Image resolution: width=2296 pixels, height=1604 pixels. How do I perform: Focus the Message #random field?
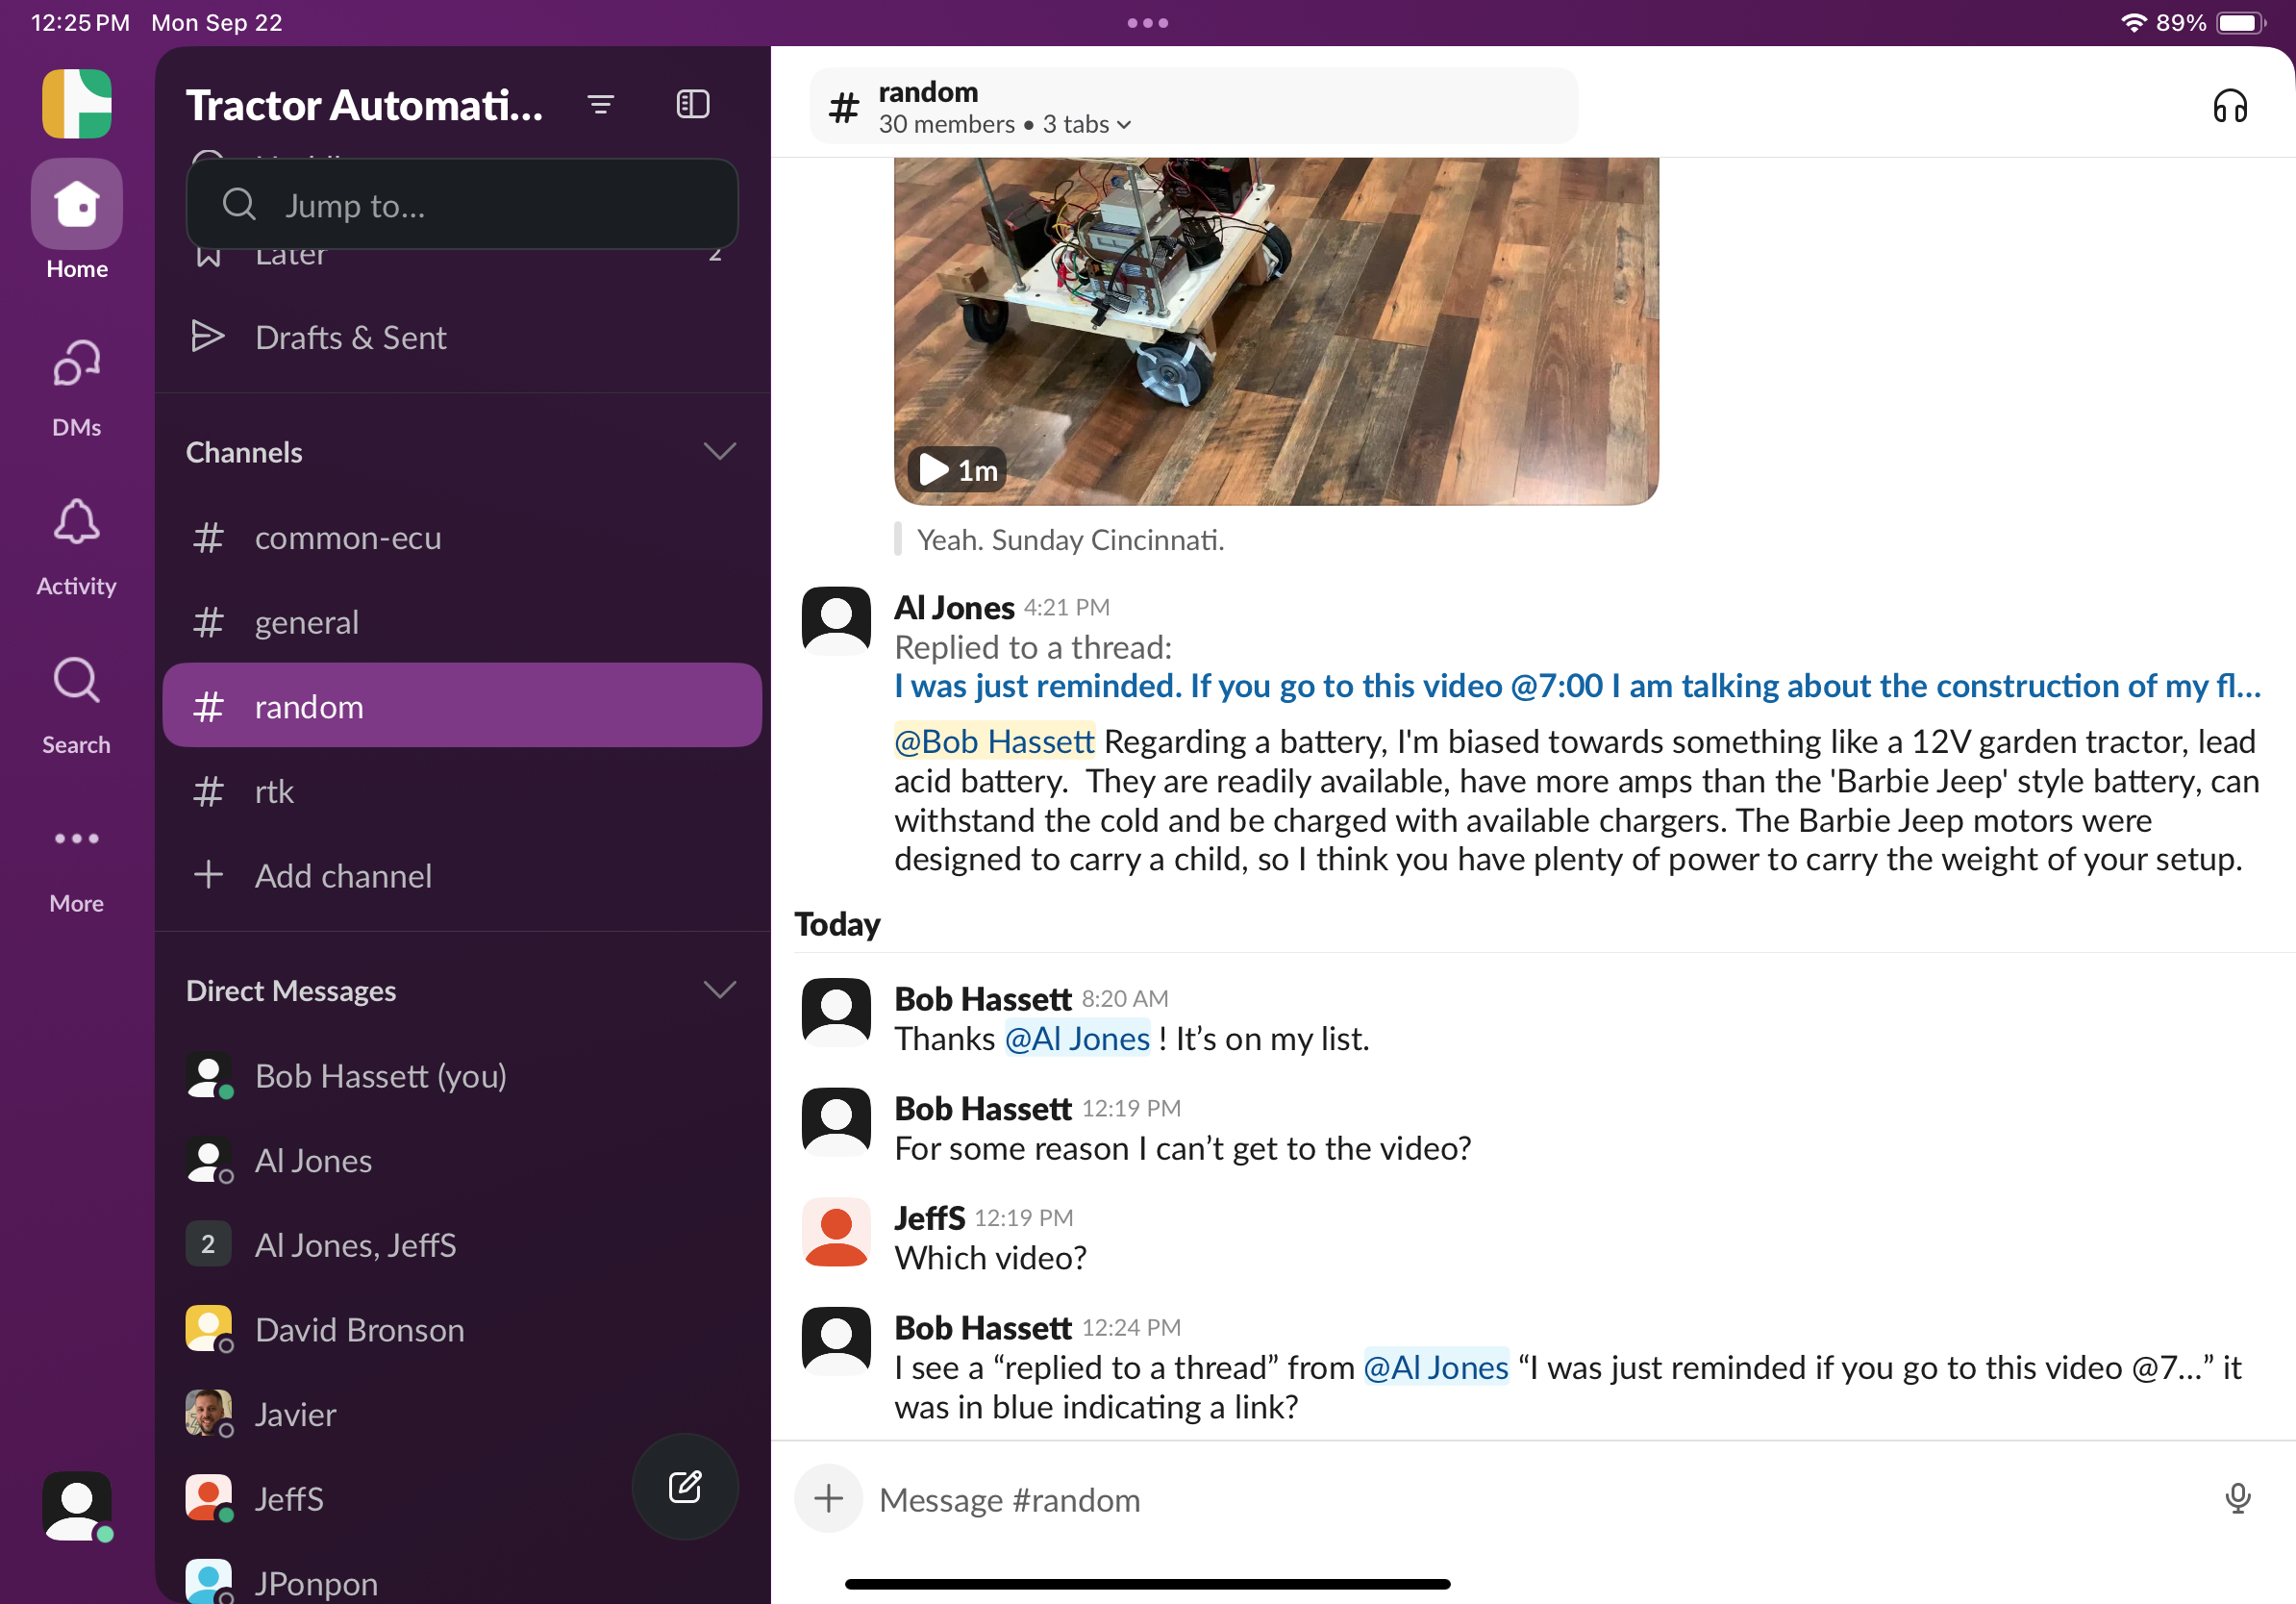[x=1500, y=1499]
